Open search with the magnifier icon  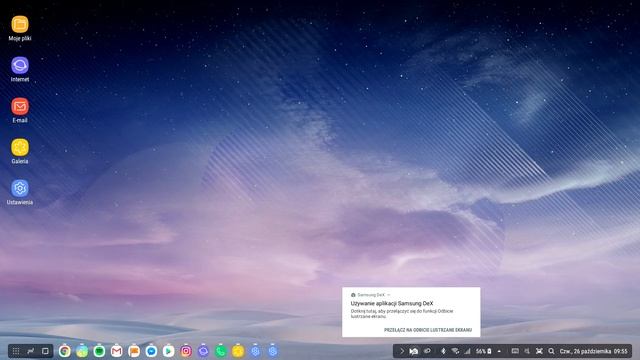pos(551,351)
